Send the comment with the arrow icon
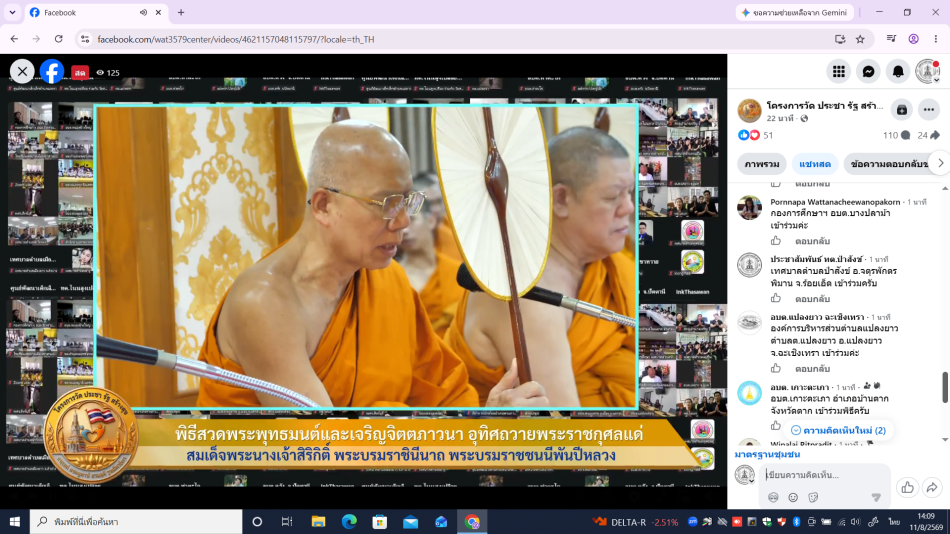This screenshot has width=950, height=534. click(876, 497)
